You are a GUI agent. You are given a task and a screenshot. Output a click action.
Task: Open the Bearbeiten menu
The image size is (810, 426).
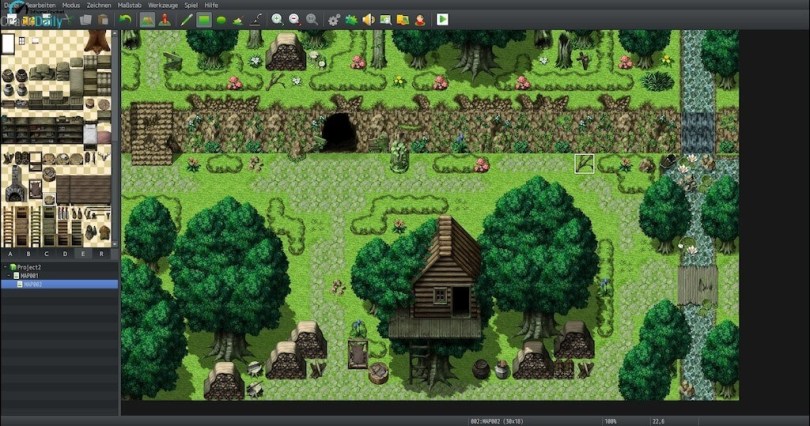40,5
